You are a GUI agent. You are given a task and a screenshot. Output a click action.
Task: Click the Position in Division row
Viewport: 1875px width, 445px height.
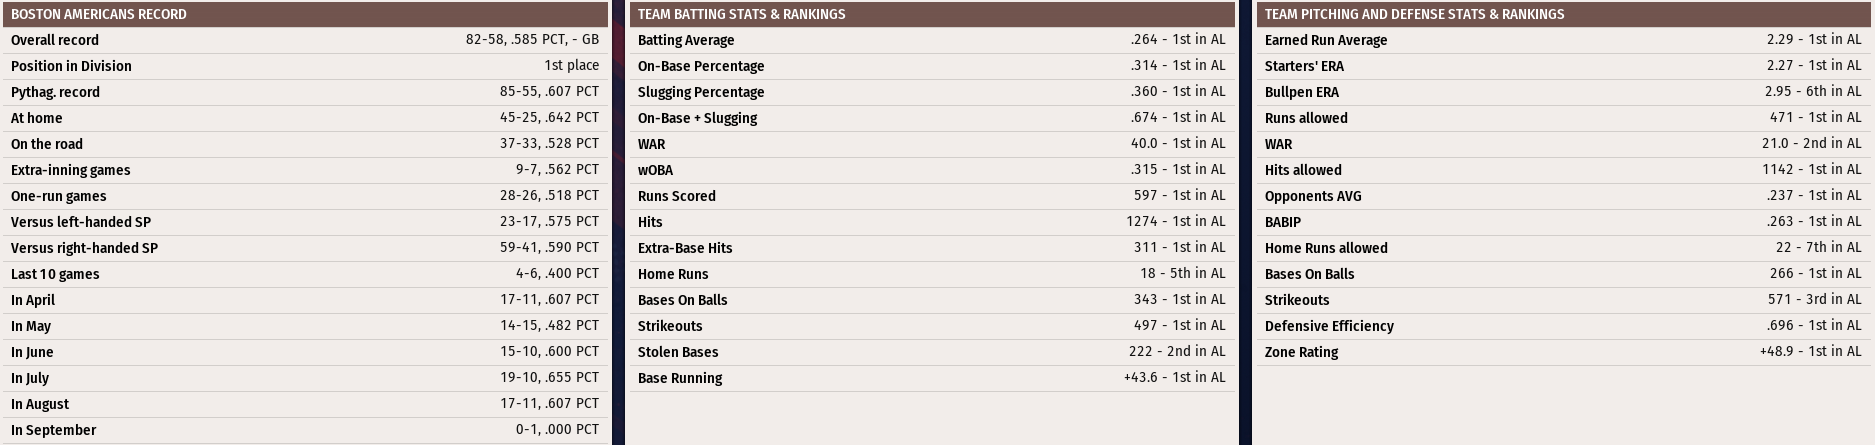(x=304, y=66)
